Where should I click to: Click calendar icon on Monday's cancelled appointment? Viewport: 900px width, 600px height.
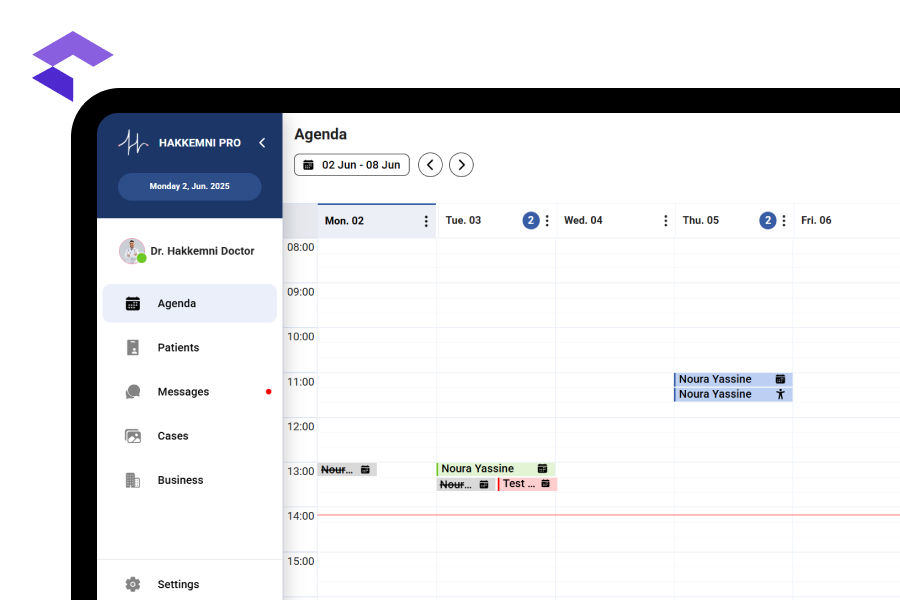(365, 470)
